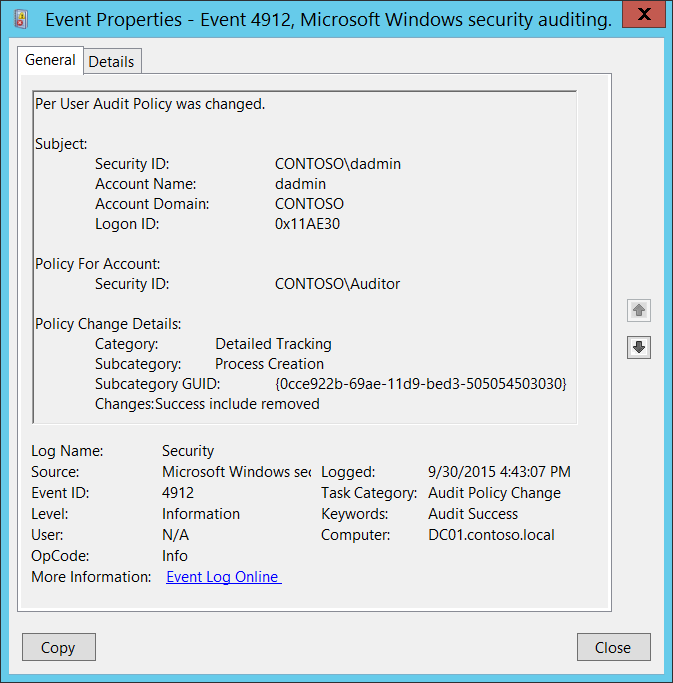Go to previous event with up arrow
This screenshot has height=683, width=673.
[639, 311]
